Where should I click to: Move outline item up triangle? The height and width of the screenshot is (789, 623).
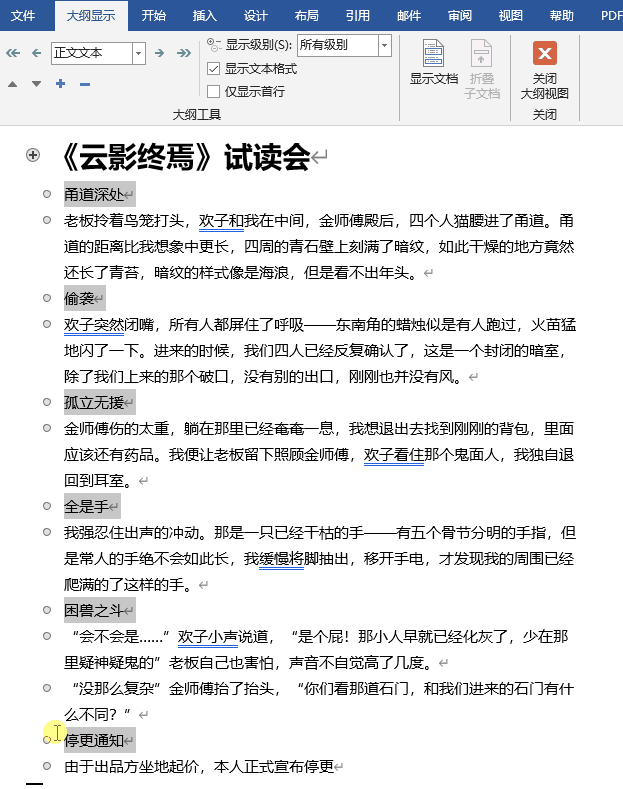pos(13,84)
